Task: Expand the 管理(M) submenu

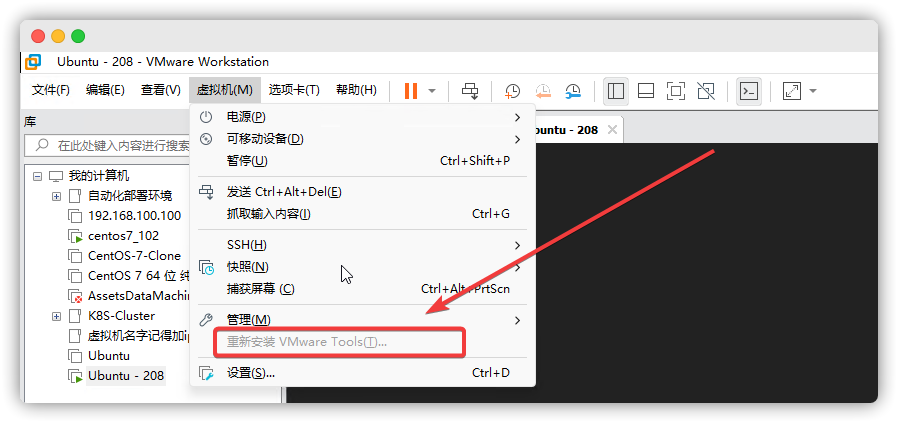Action: point(363,319)
